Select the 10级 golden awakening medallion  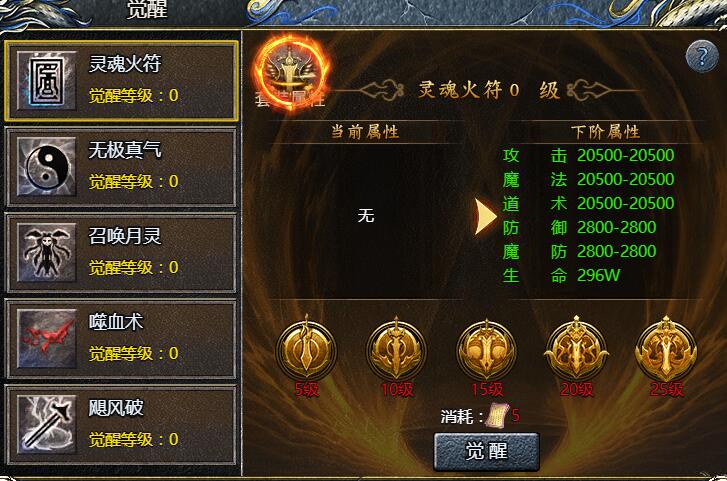click(x=396, y=348)
